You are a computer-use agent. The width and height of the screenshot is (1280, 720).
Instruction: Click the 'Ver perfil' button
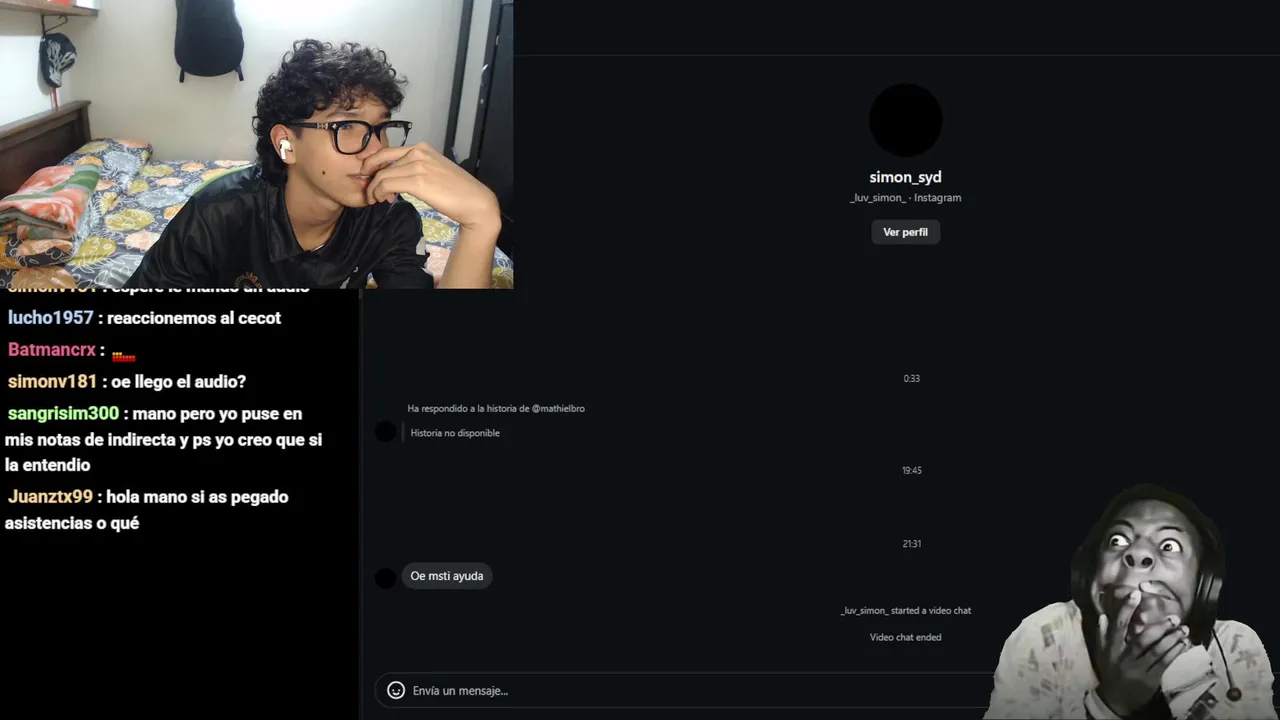[x=906, y=232]
